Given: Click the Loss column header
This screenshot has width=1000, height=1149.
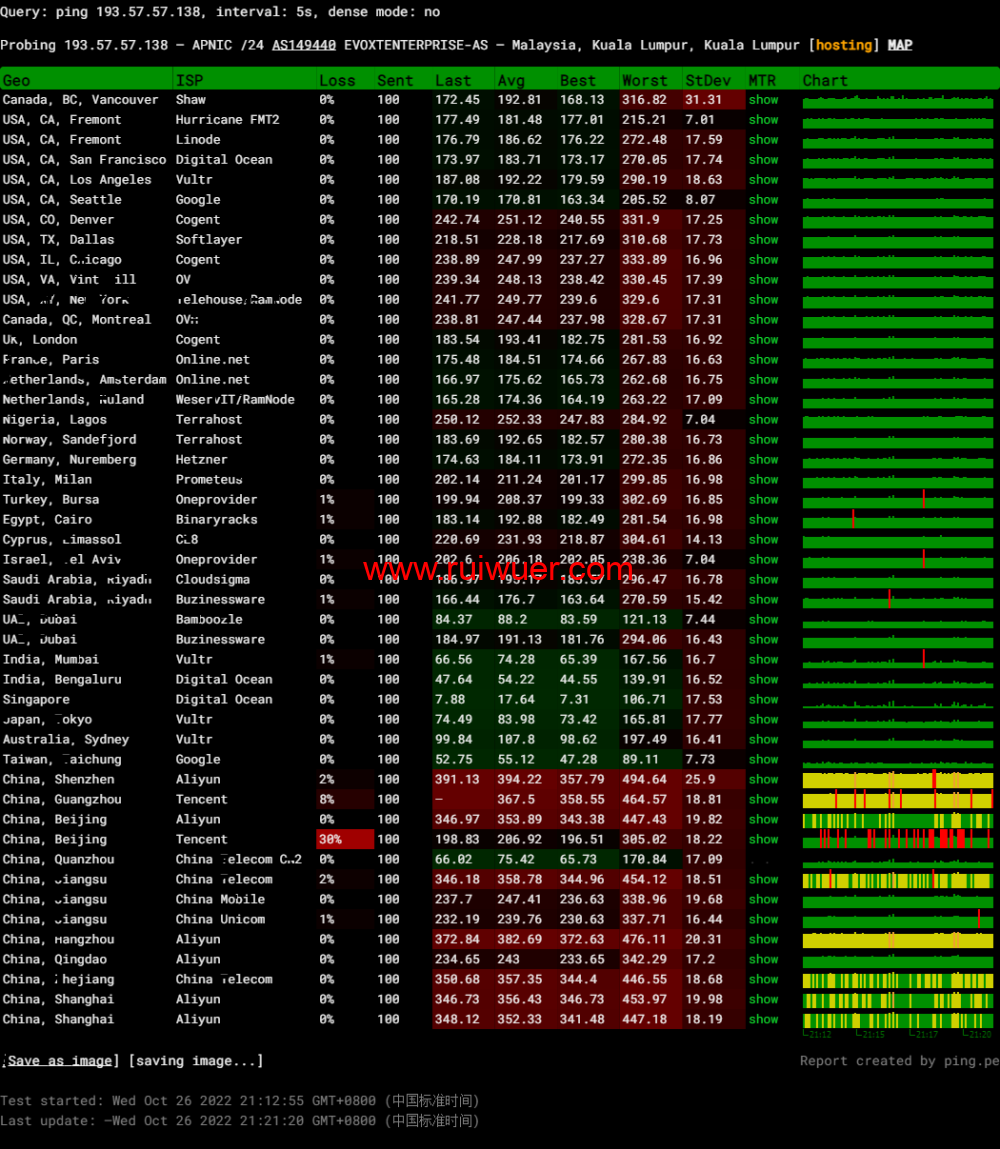Looking at the screenshot, I should tap(337, 80).
